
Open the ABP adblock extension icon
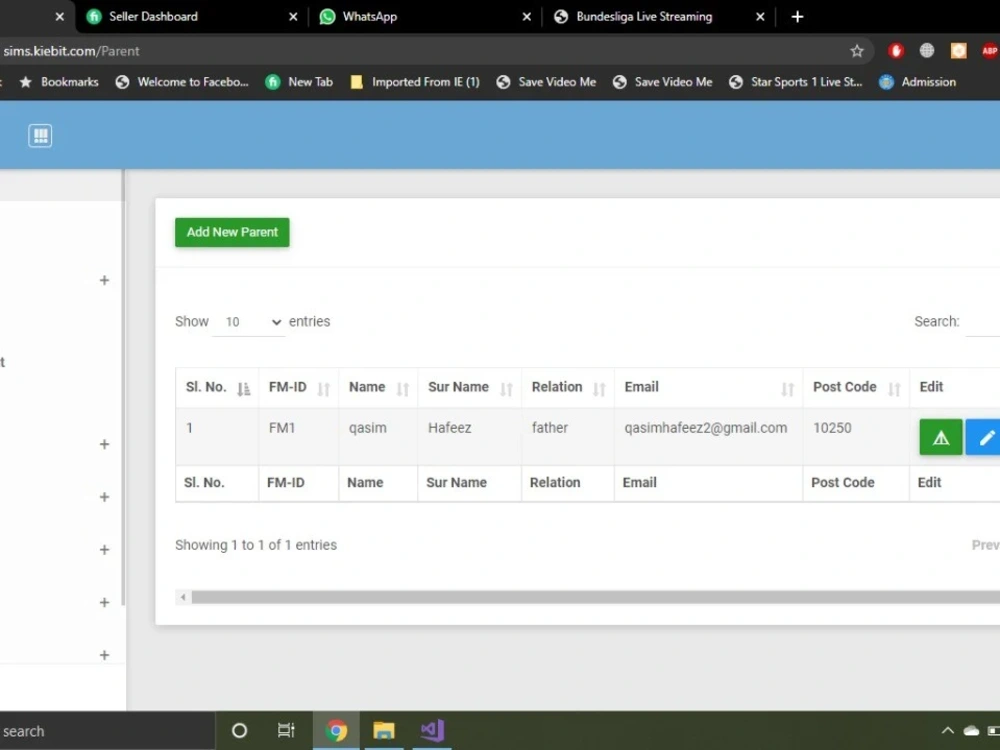[x=989, y=51]
